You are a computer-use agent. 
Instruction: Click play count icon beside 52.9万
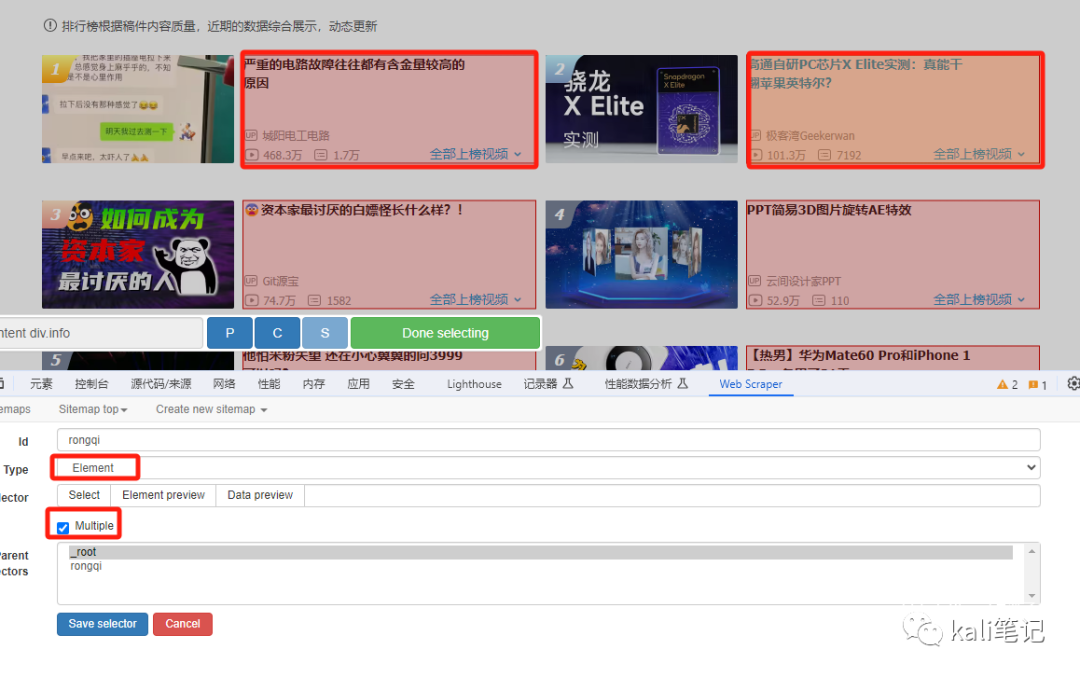(x=756, y=300)
